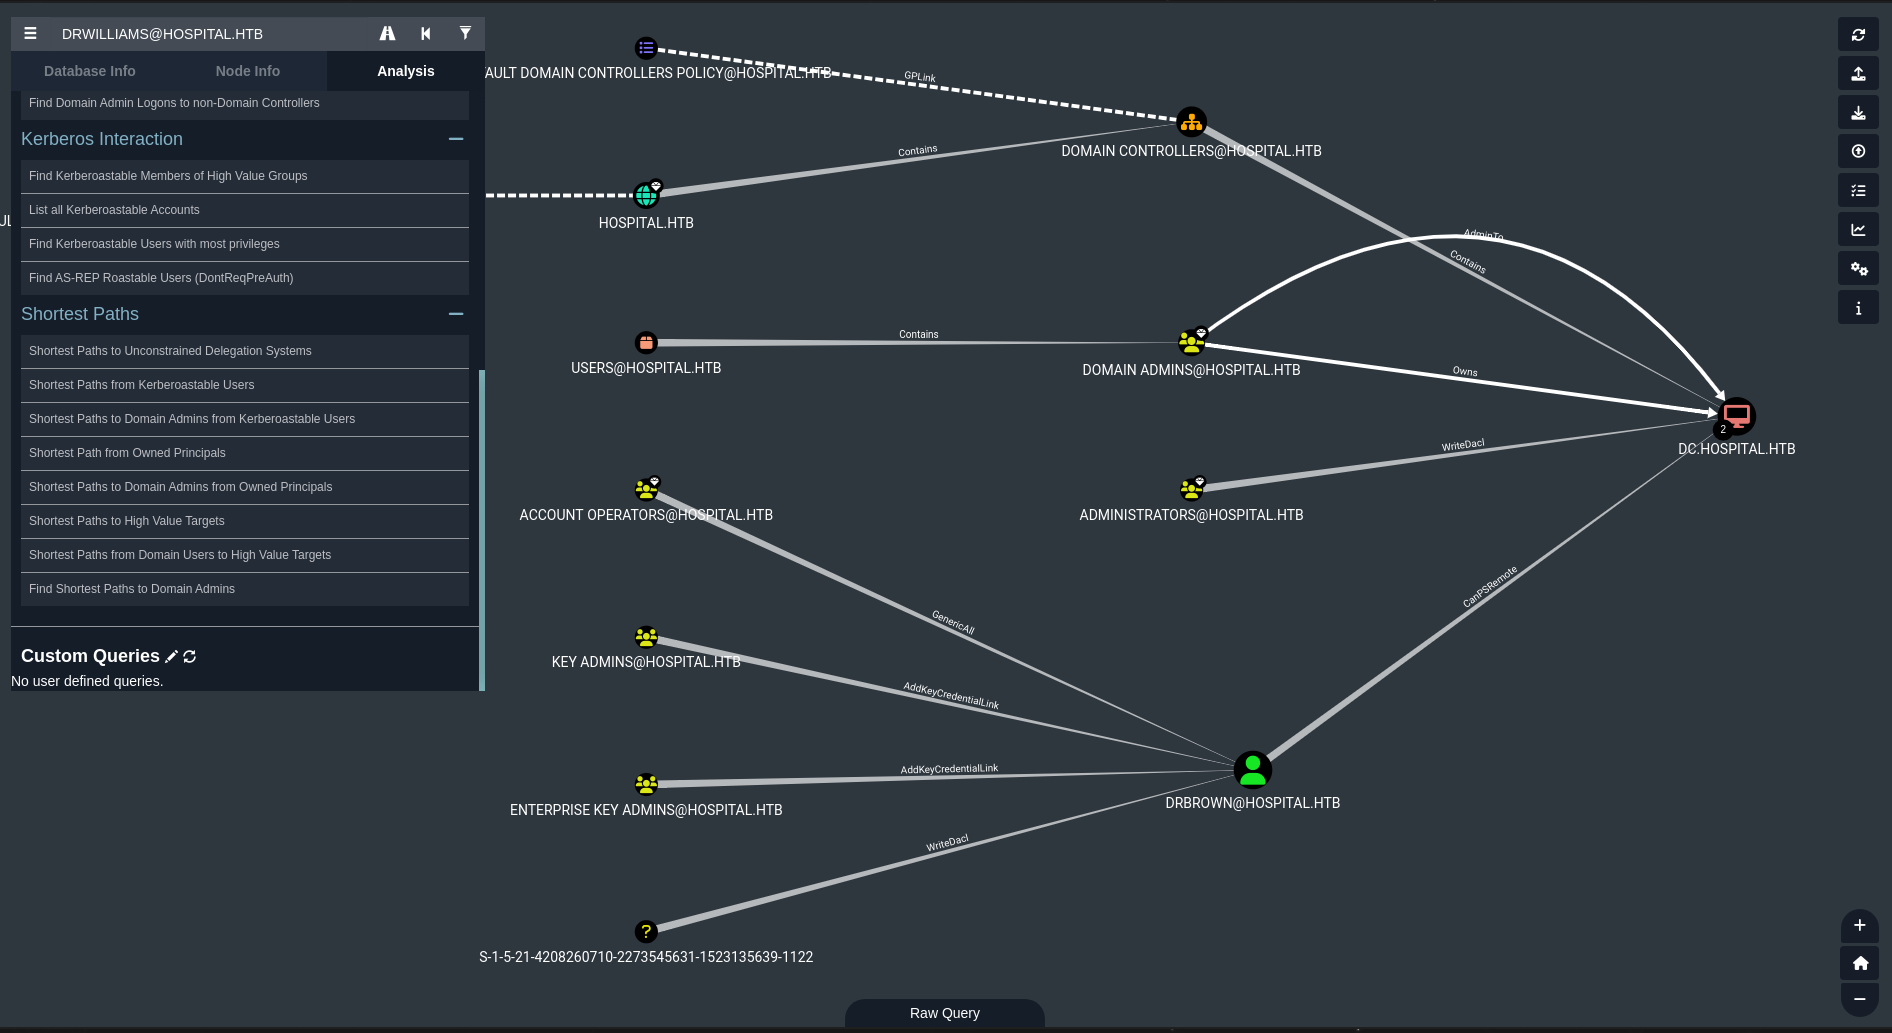The height and width of the screenshot is (1033, 1892).
Task: Open the settings gears icon
Action: click(1858, 269)
